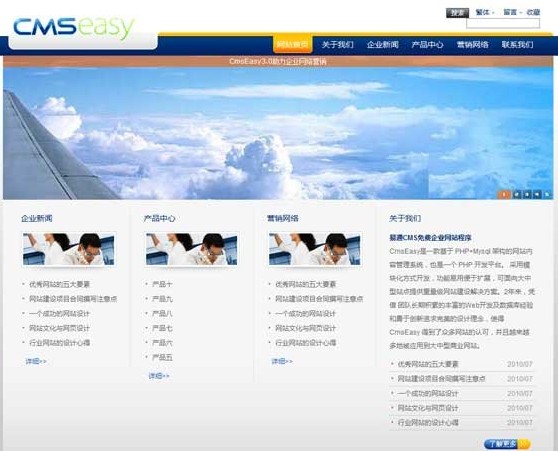
Task: Open 行业网站的设计心得 in 营销网络 list
Action: point(305,343)
